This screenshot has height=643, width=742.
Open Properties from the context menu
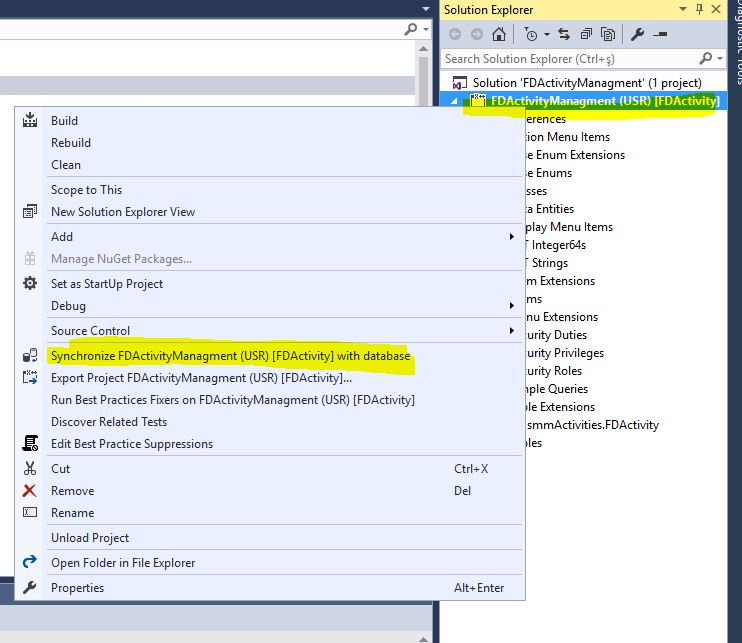tap(78, 588)
